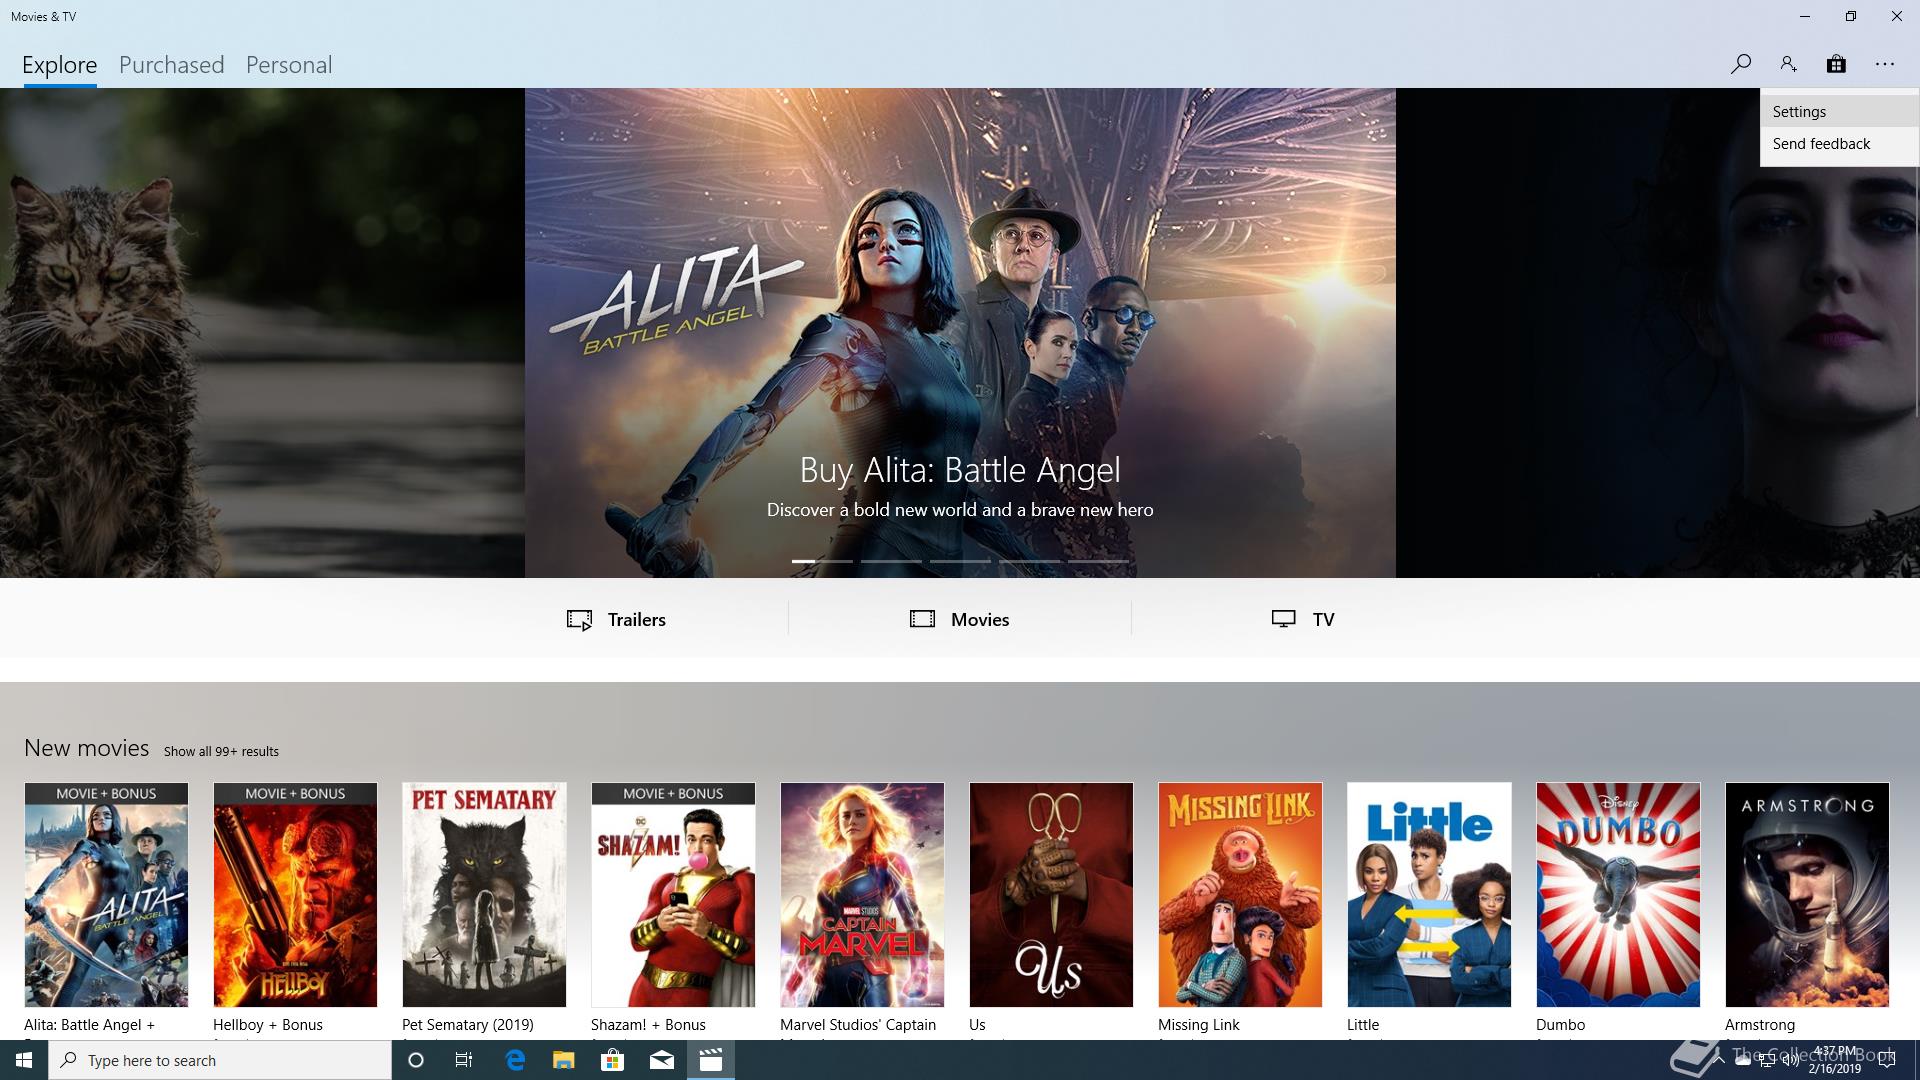The height and width of the screenshot is (1080, 1920).
Task: Click the account sign-in person icon
Action: 1788,64
